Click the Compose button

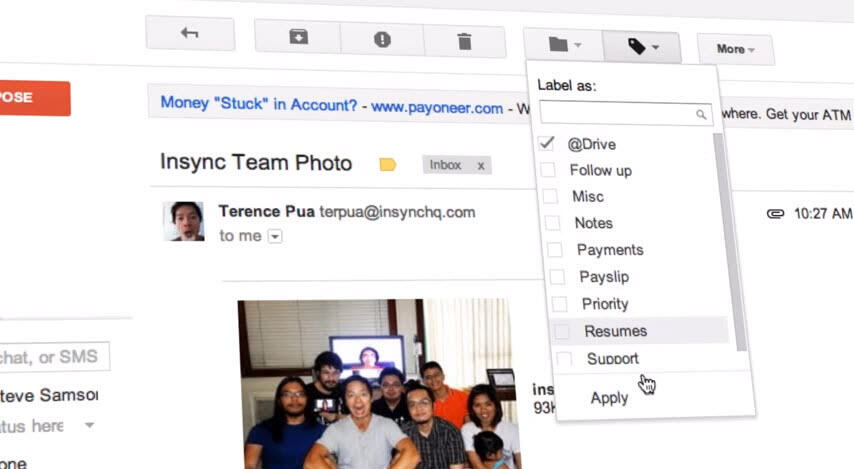click(33, 98)
